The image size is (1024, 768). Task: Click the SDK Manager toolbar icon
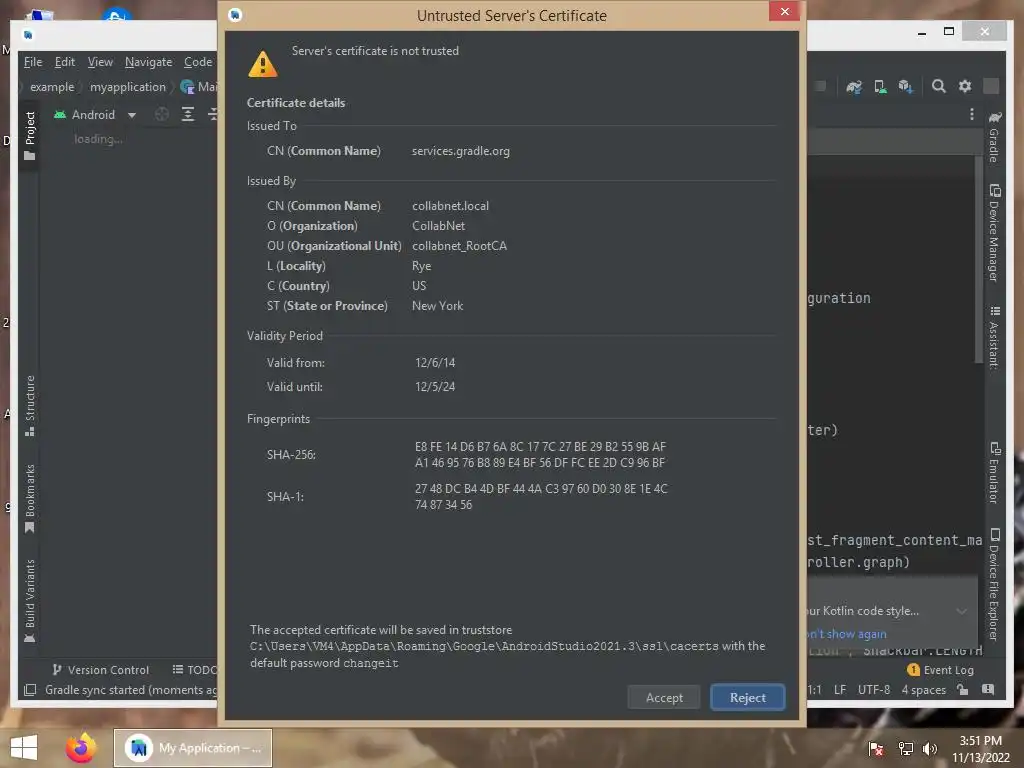point(906,87)
